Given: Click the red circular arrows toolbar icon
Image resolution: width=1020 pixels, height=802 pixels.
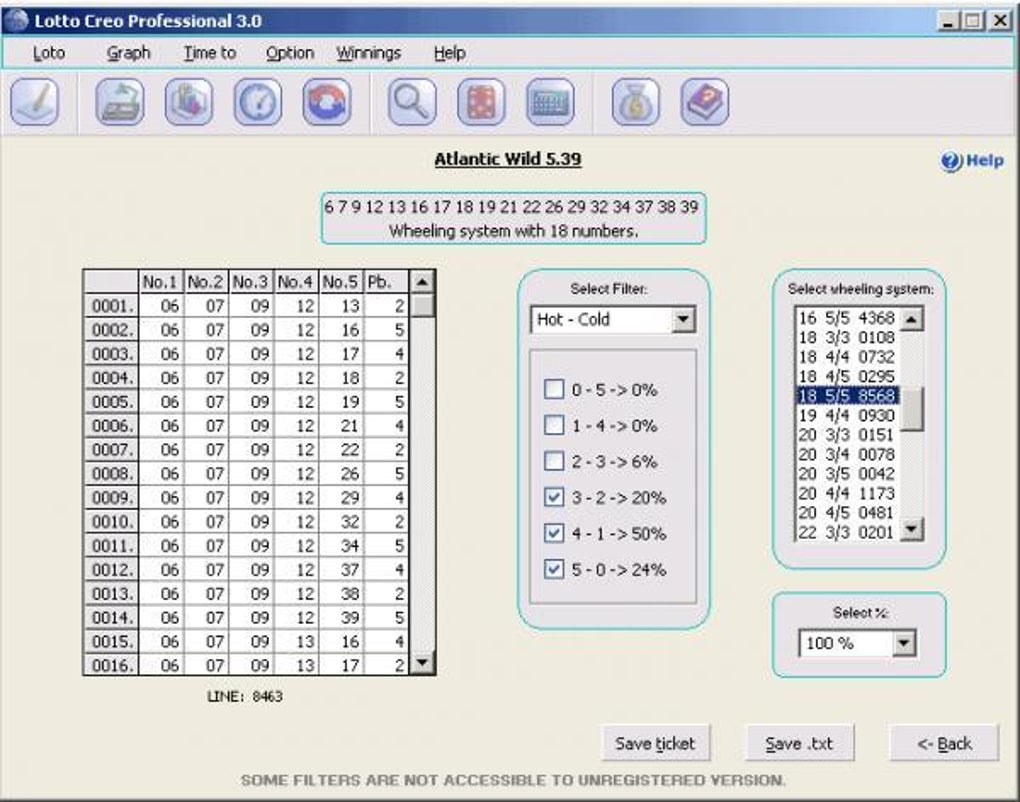Looking at the screenshot, I should pyautogui.click(x=327, y=102).
